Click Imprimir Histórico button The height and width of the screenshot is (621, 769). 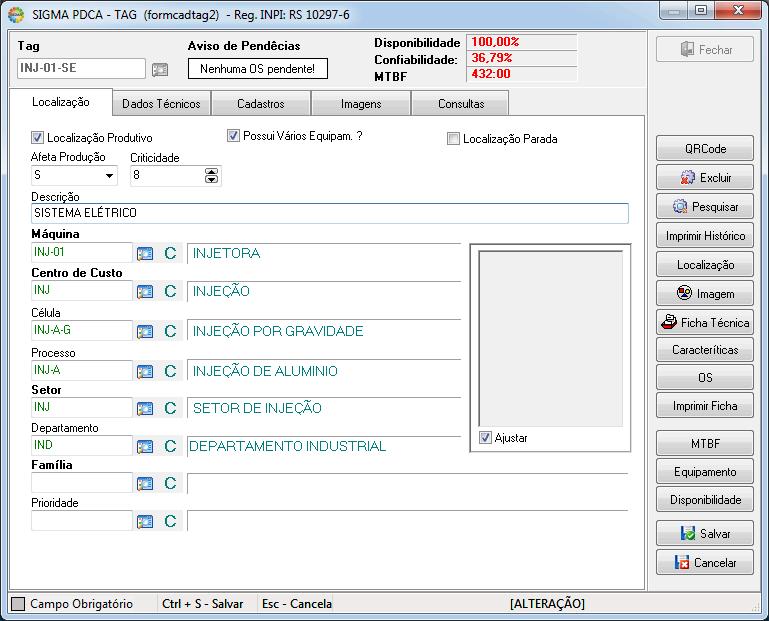(x=705, y=236)
